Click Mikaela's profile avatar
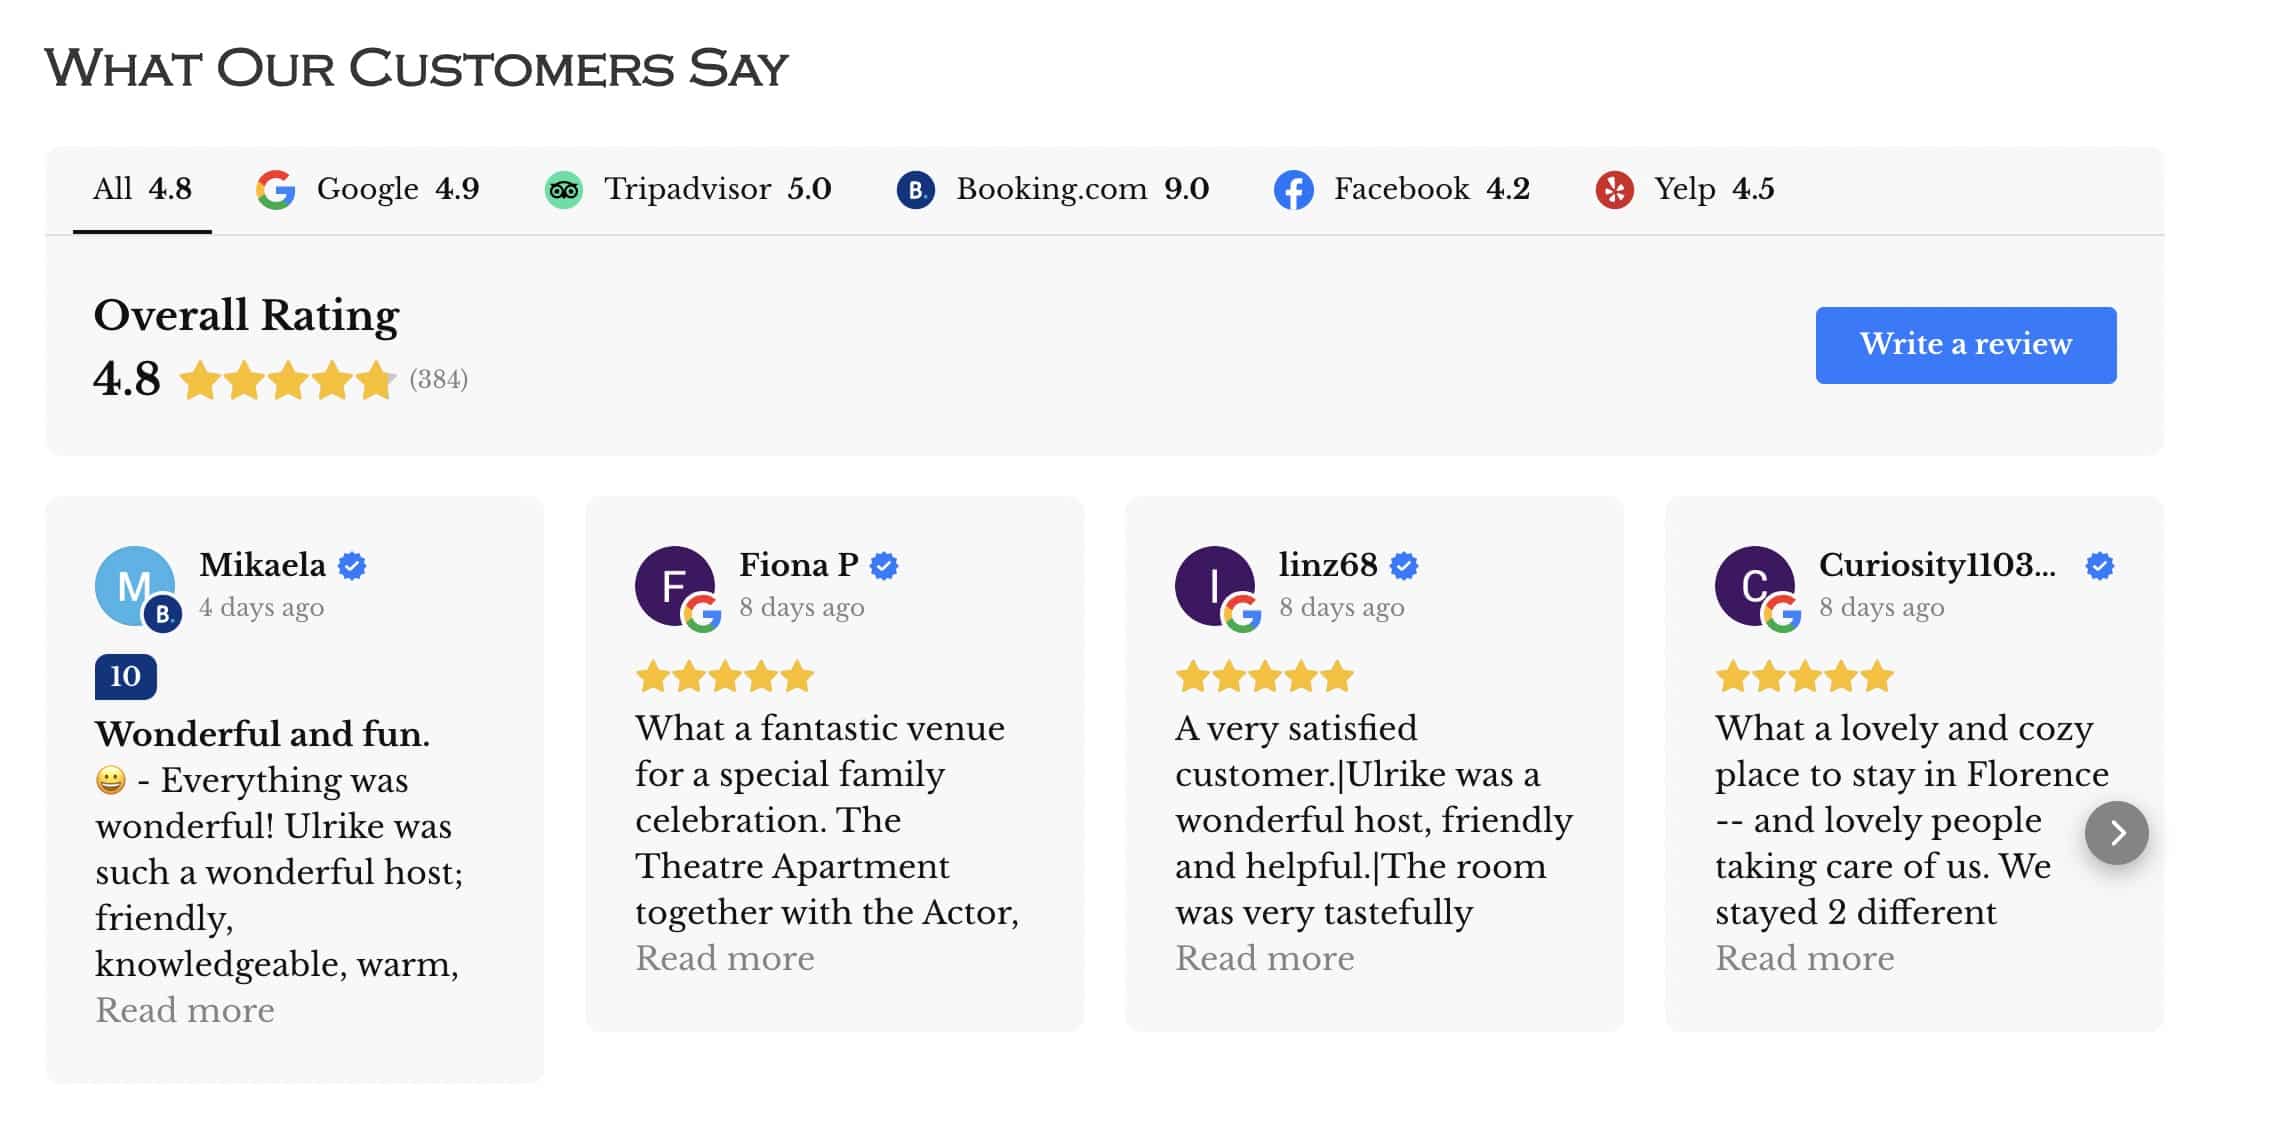The height and width of the screenshot is (1130, 2282). (x=135, y=586)
